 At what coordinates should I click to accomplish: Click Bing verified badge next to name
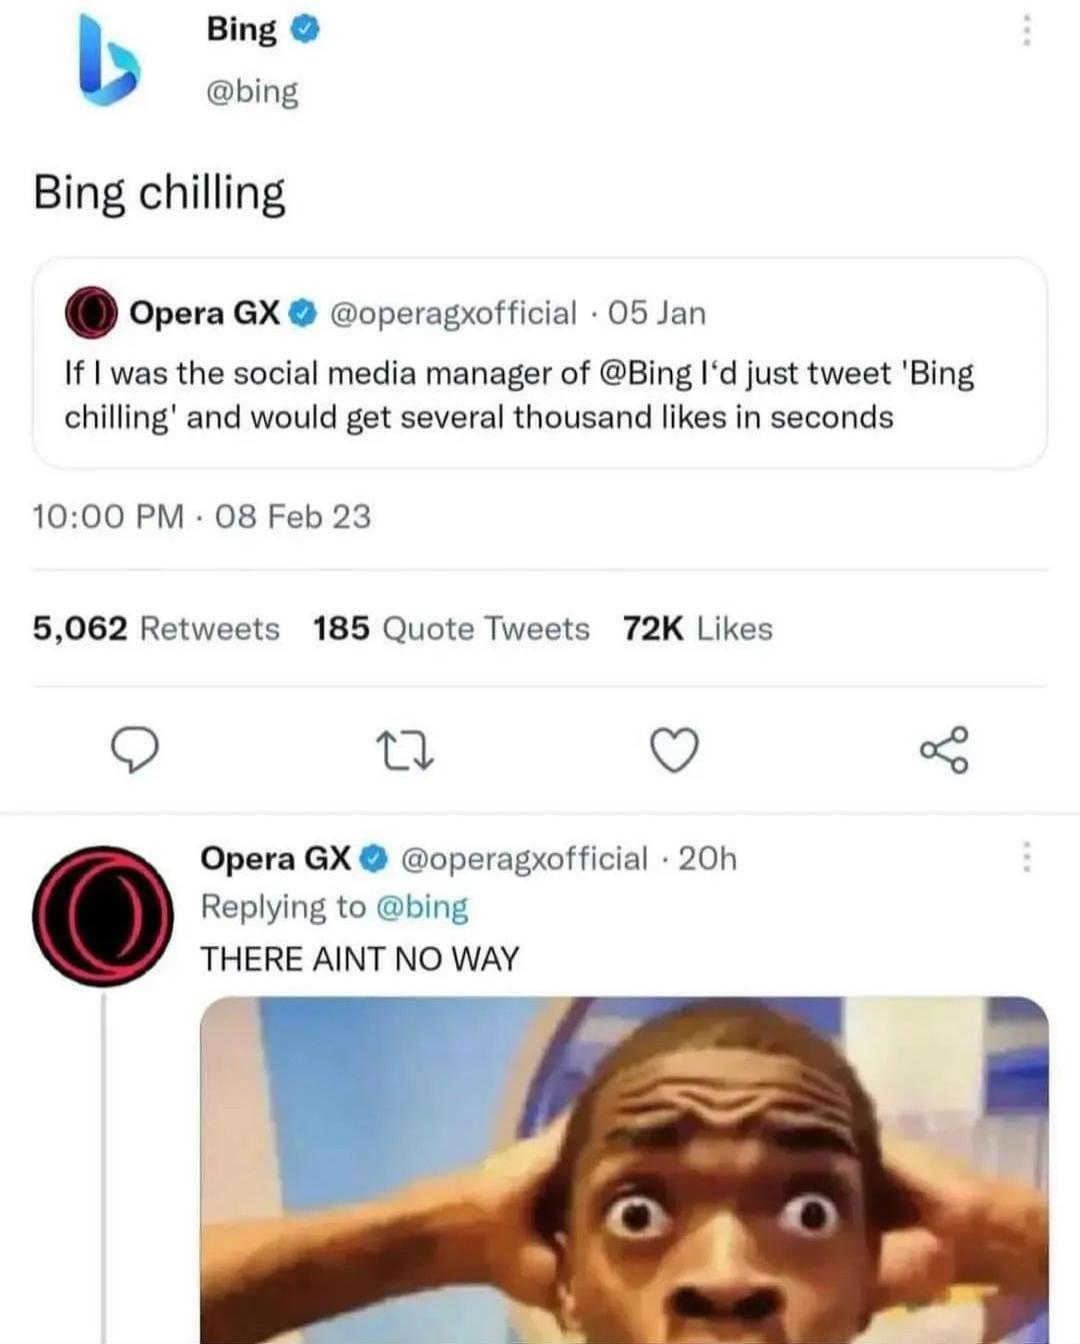click(x=305, y=31)
